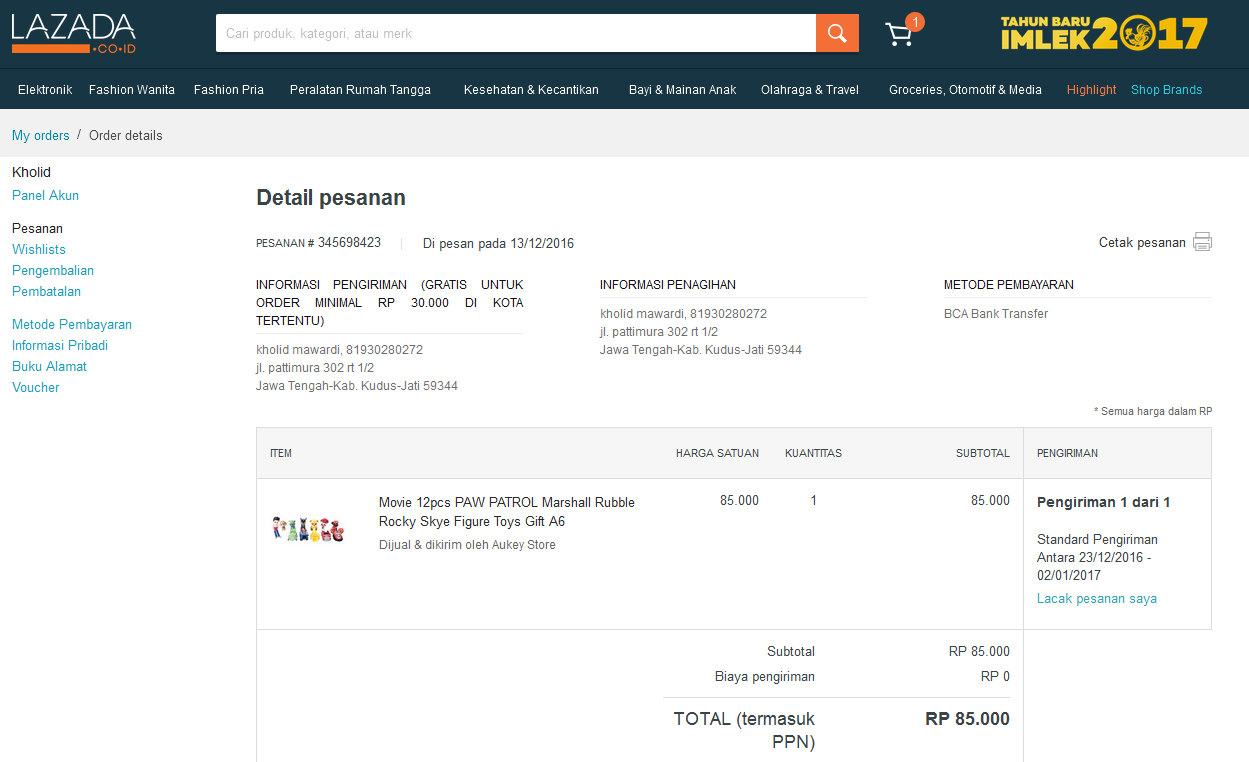Open the Pengembalian sidebar link
This screenshot has height=762, width=1249.
point(53,270)
